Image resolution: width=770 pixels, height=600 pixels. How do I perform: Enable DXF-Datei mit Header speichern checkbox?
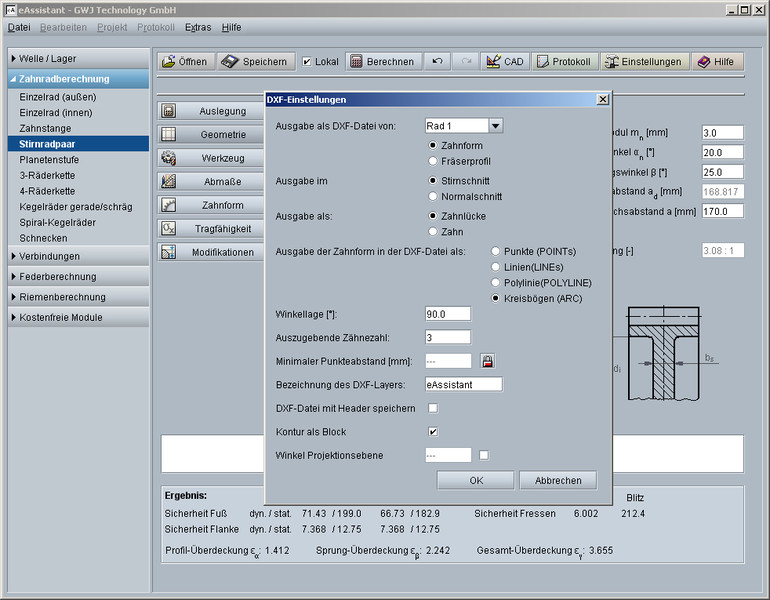point(433,408)
